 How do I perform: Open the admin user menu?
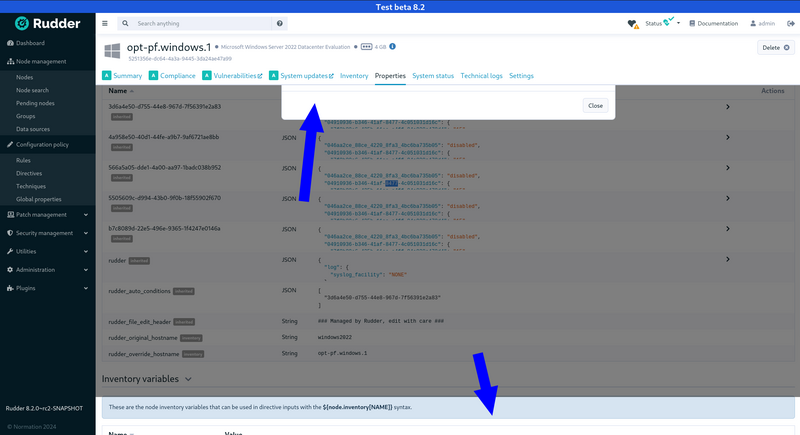pos(762,23)
